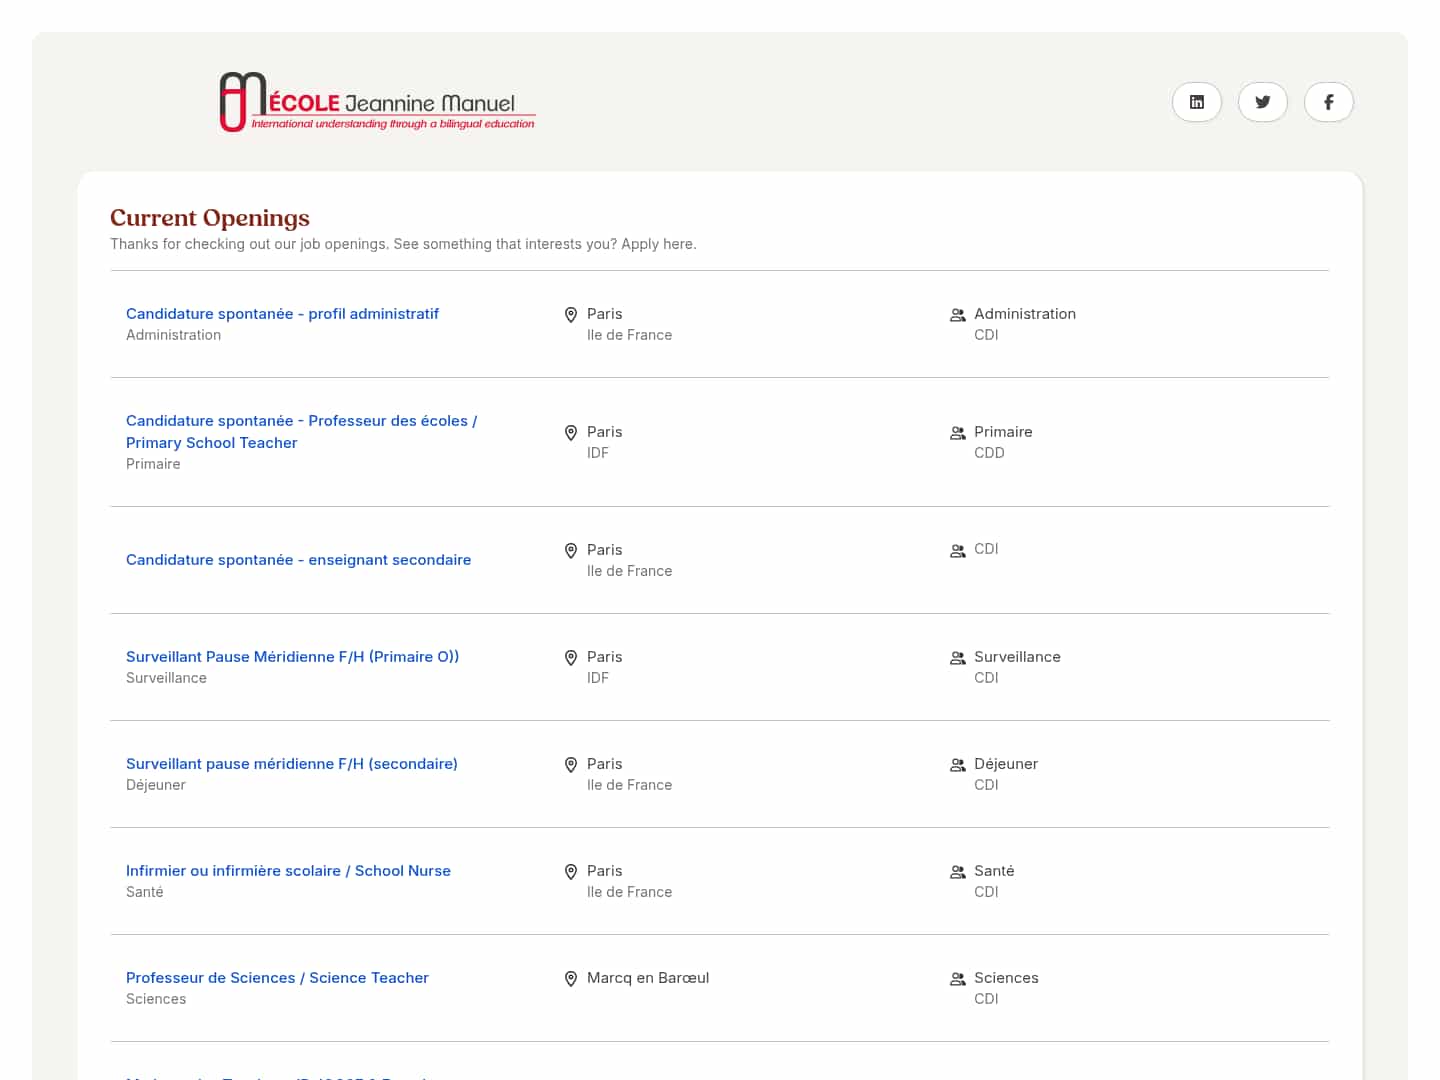
Task: Click the École Jeannine Manuel logo
Action: [x=377, y=102]
